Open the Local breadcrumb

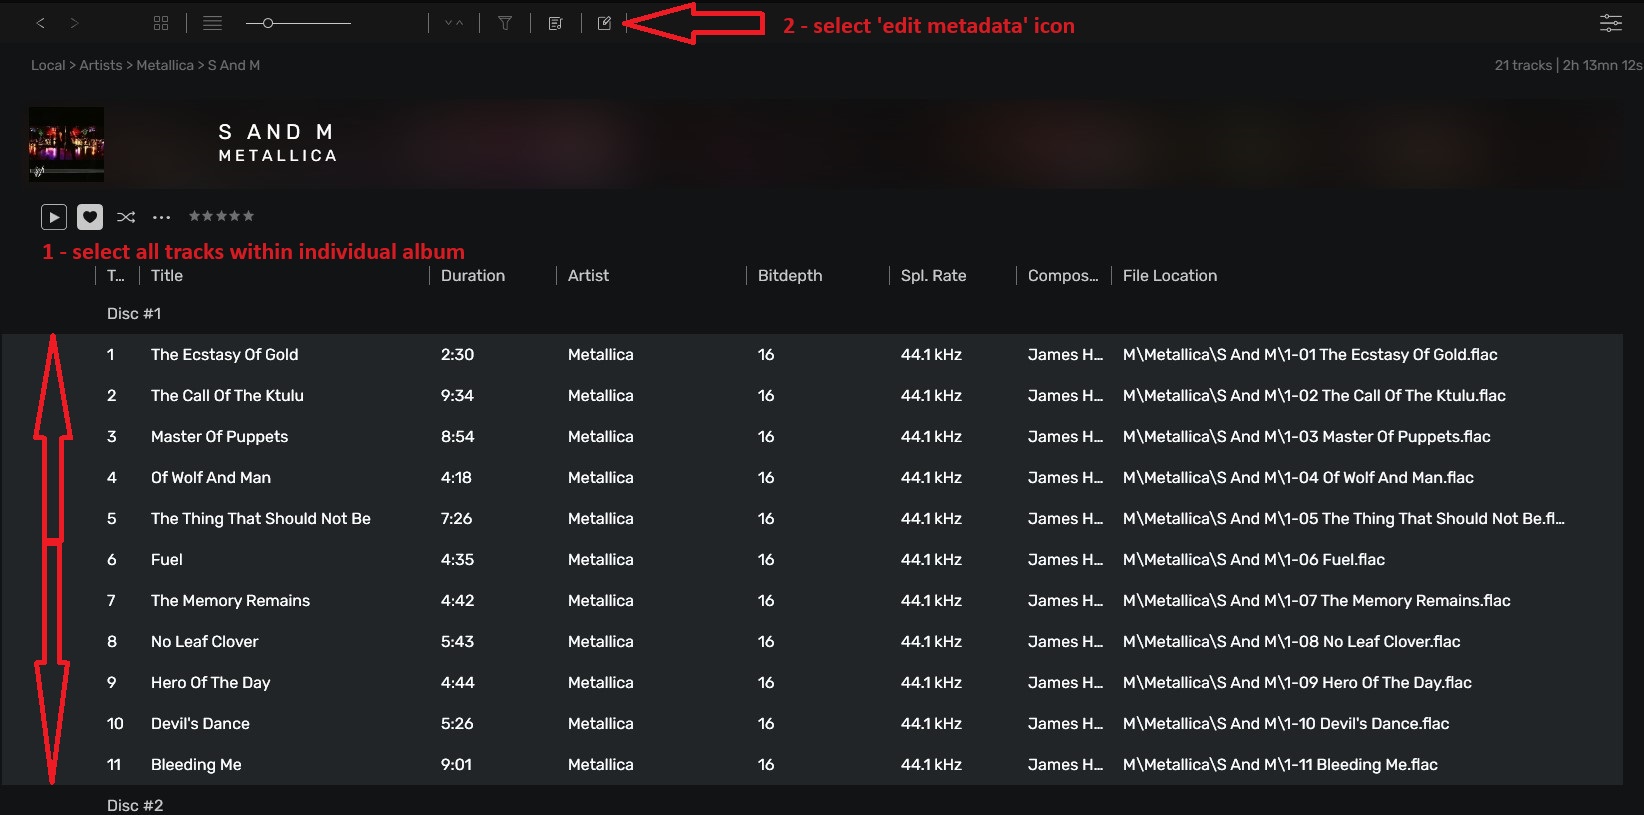click(48, 65)
